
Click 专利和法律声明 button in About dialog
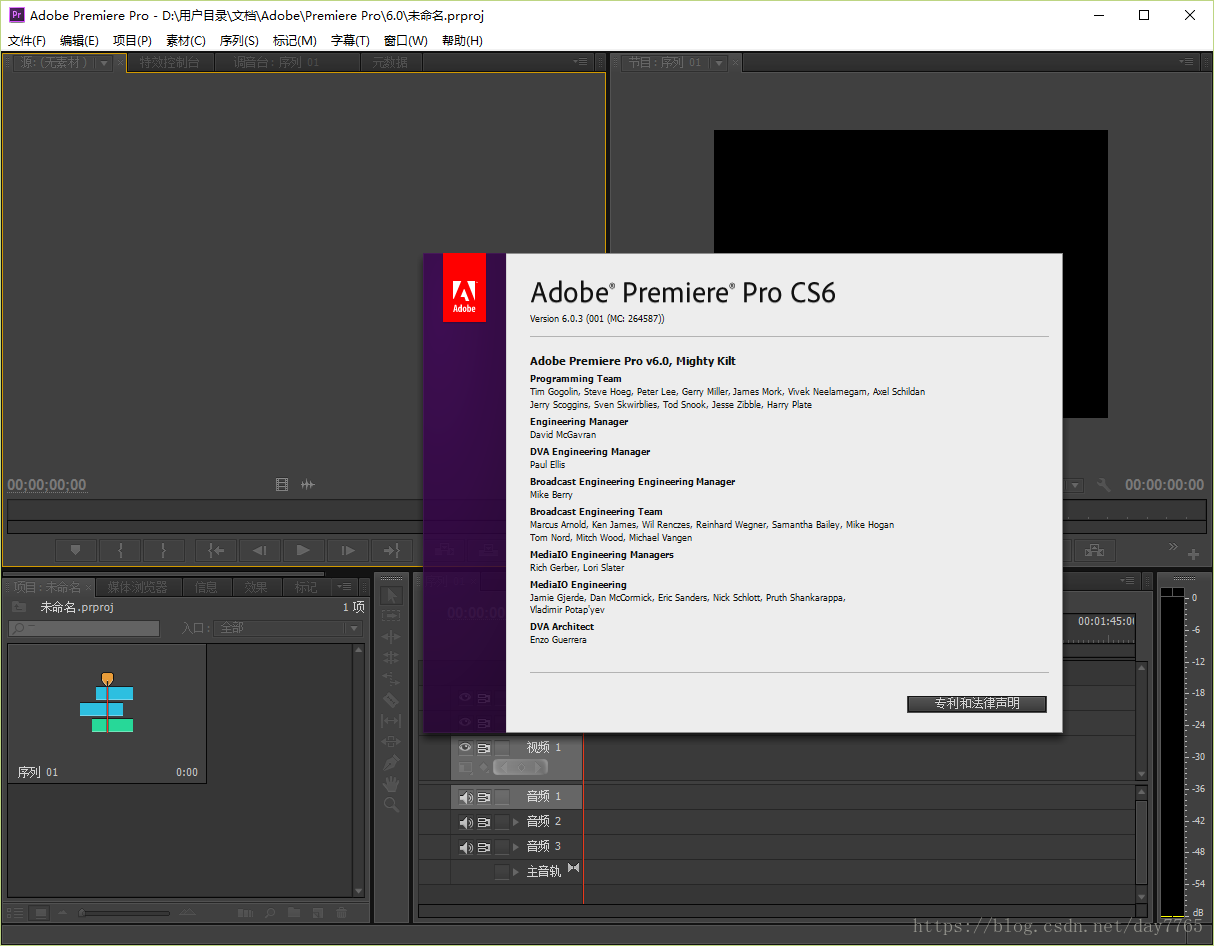click(977, 704)
